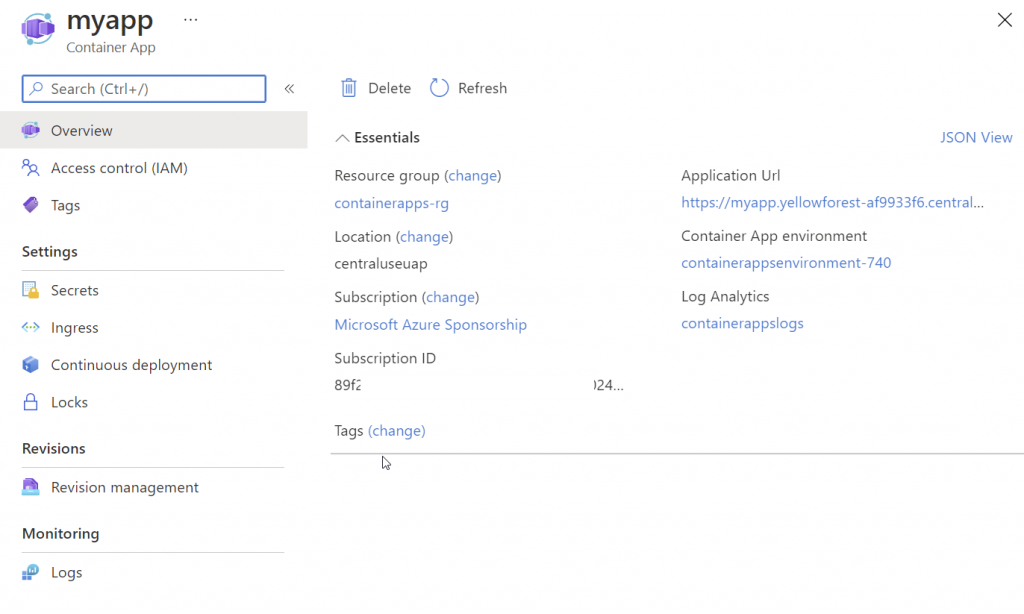Change the Location
Viewport: 1024px width, 614px height.
tap(424, 236)
